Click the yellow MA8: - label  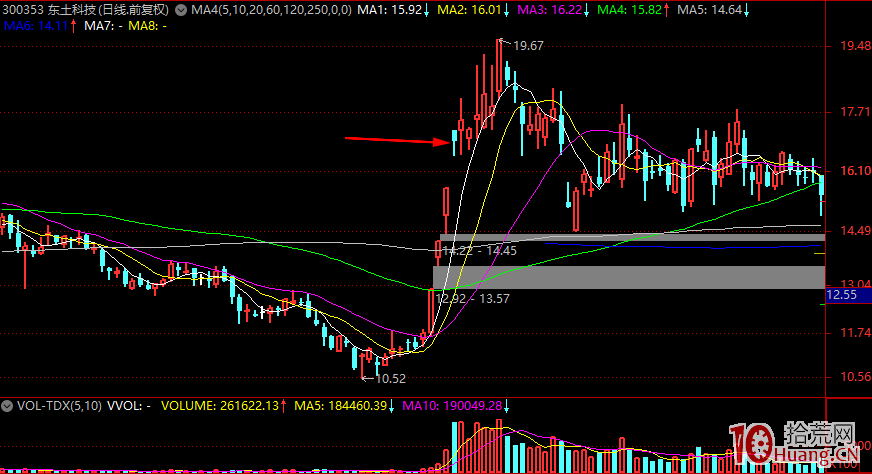coord(147,26)
